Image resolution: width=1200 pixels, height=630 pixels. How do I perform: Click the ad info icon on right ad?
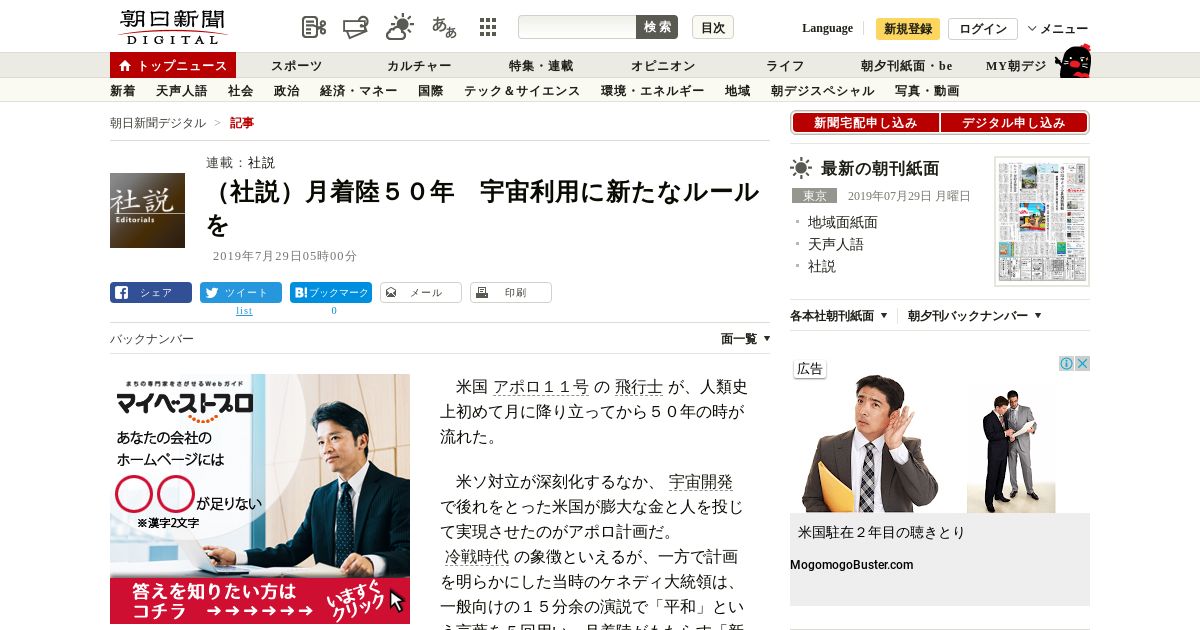[x=1067, y=364]
